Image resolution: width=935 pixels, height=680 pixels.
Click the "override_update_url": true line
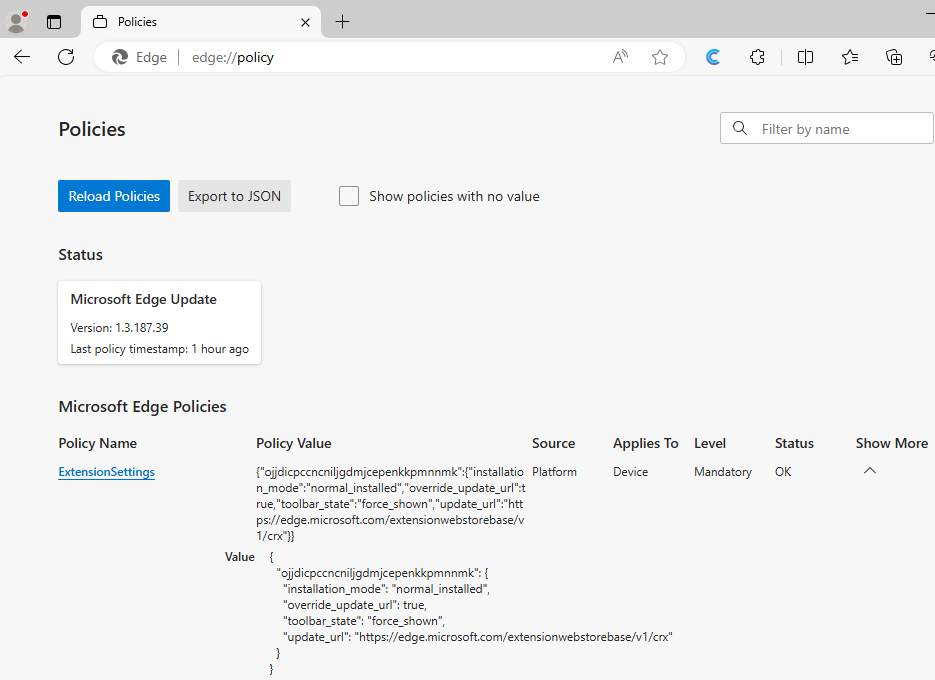(355, 605)
